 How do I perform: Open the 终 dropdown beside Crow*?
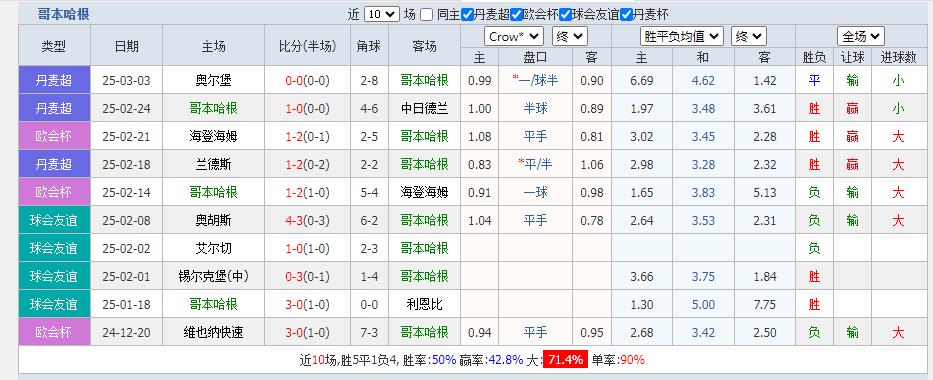[x=569, y=36]
